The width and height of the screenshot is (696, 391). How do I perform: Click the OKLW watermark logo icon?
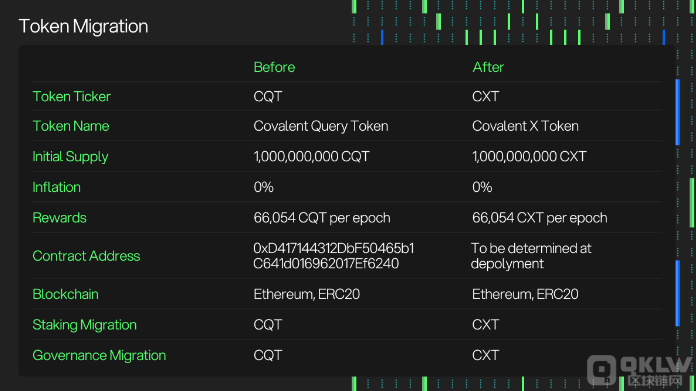tap(601, 369)
